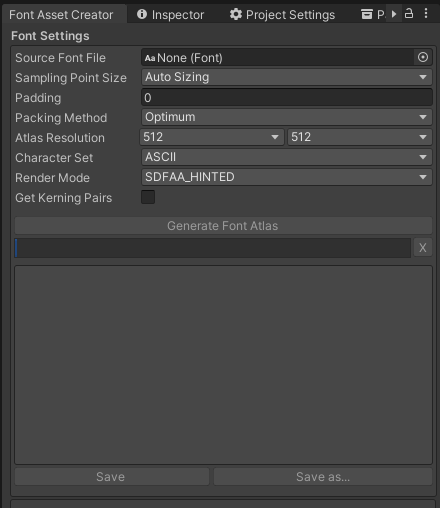This screenshot has width=440, height=508.
Task: Enable the Get Kerning Pairs checkbox
Action: click(148, 197)
